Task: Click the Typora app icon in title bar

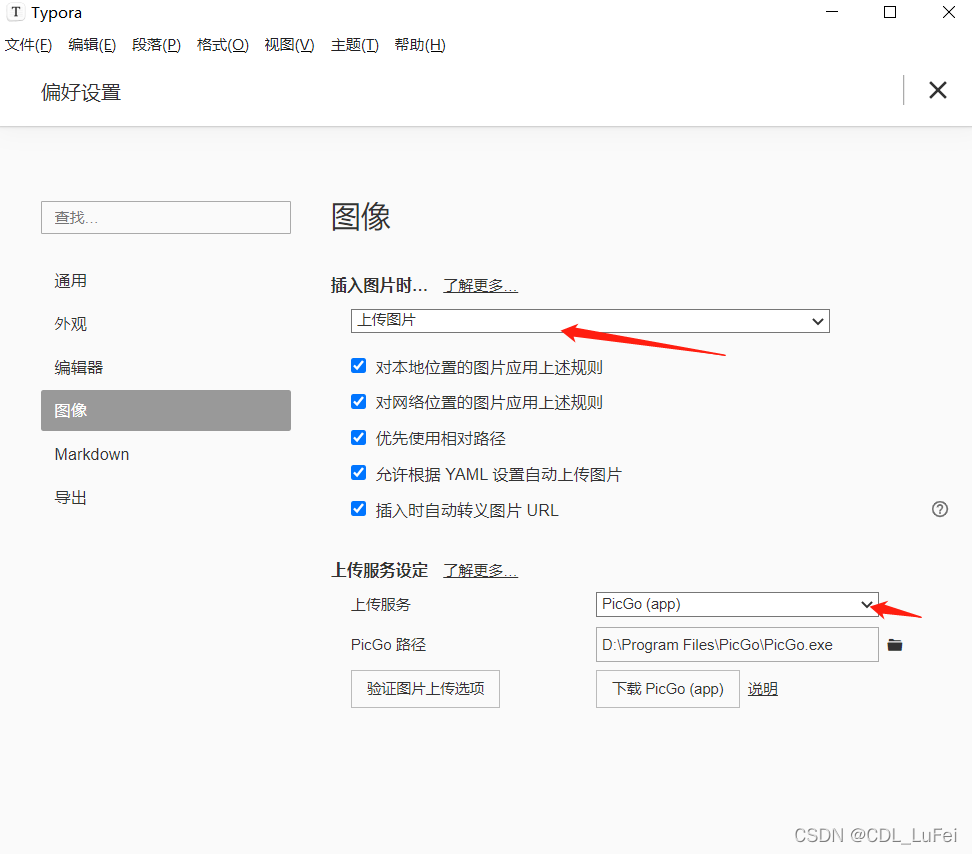Action: 16,12
